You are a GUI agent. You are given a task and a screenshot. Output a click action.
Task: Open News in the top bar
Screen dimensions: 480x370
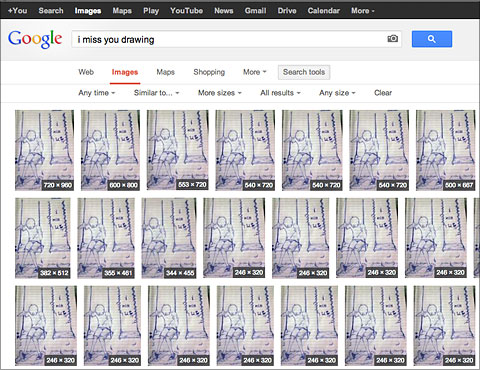[x=223, y=11]
